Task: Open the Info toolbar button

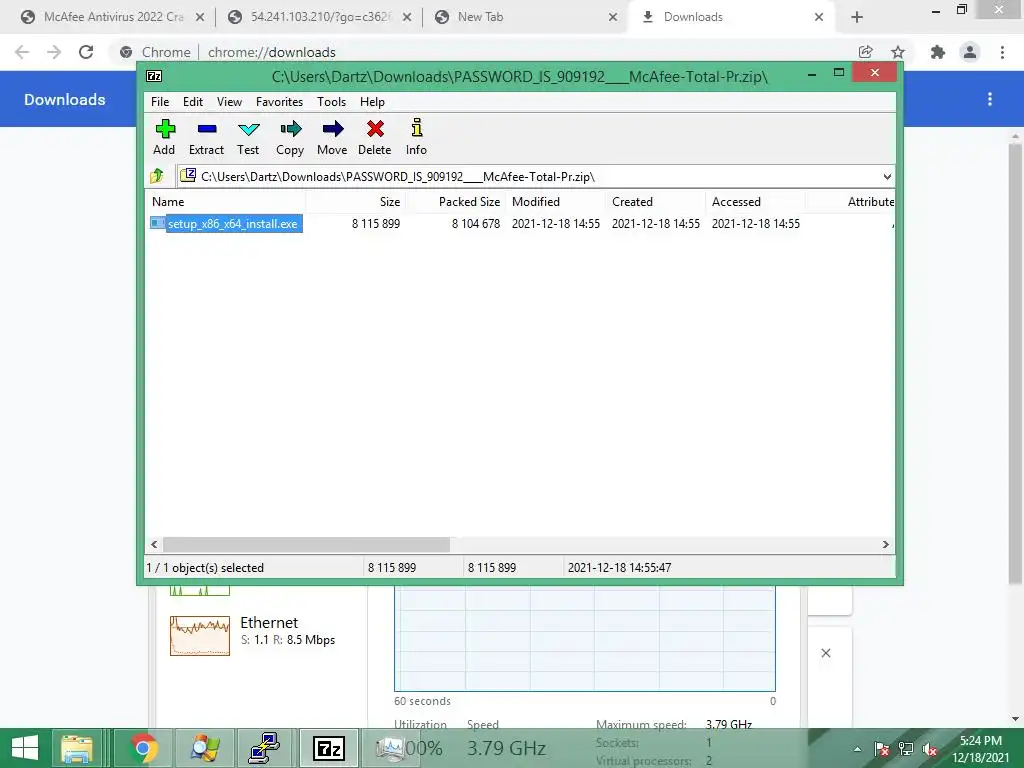Action: [416, 137]
